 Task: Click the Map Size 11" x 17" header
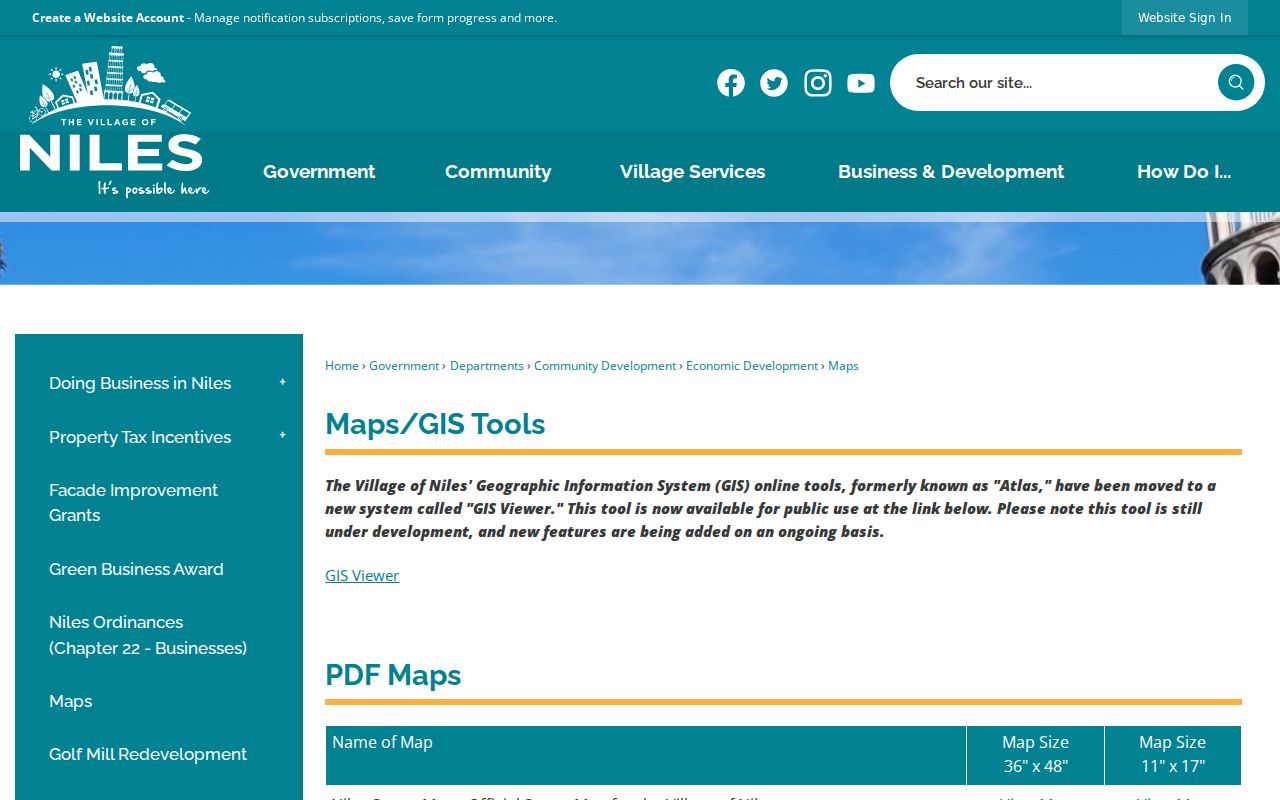point(1172,755)
